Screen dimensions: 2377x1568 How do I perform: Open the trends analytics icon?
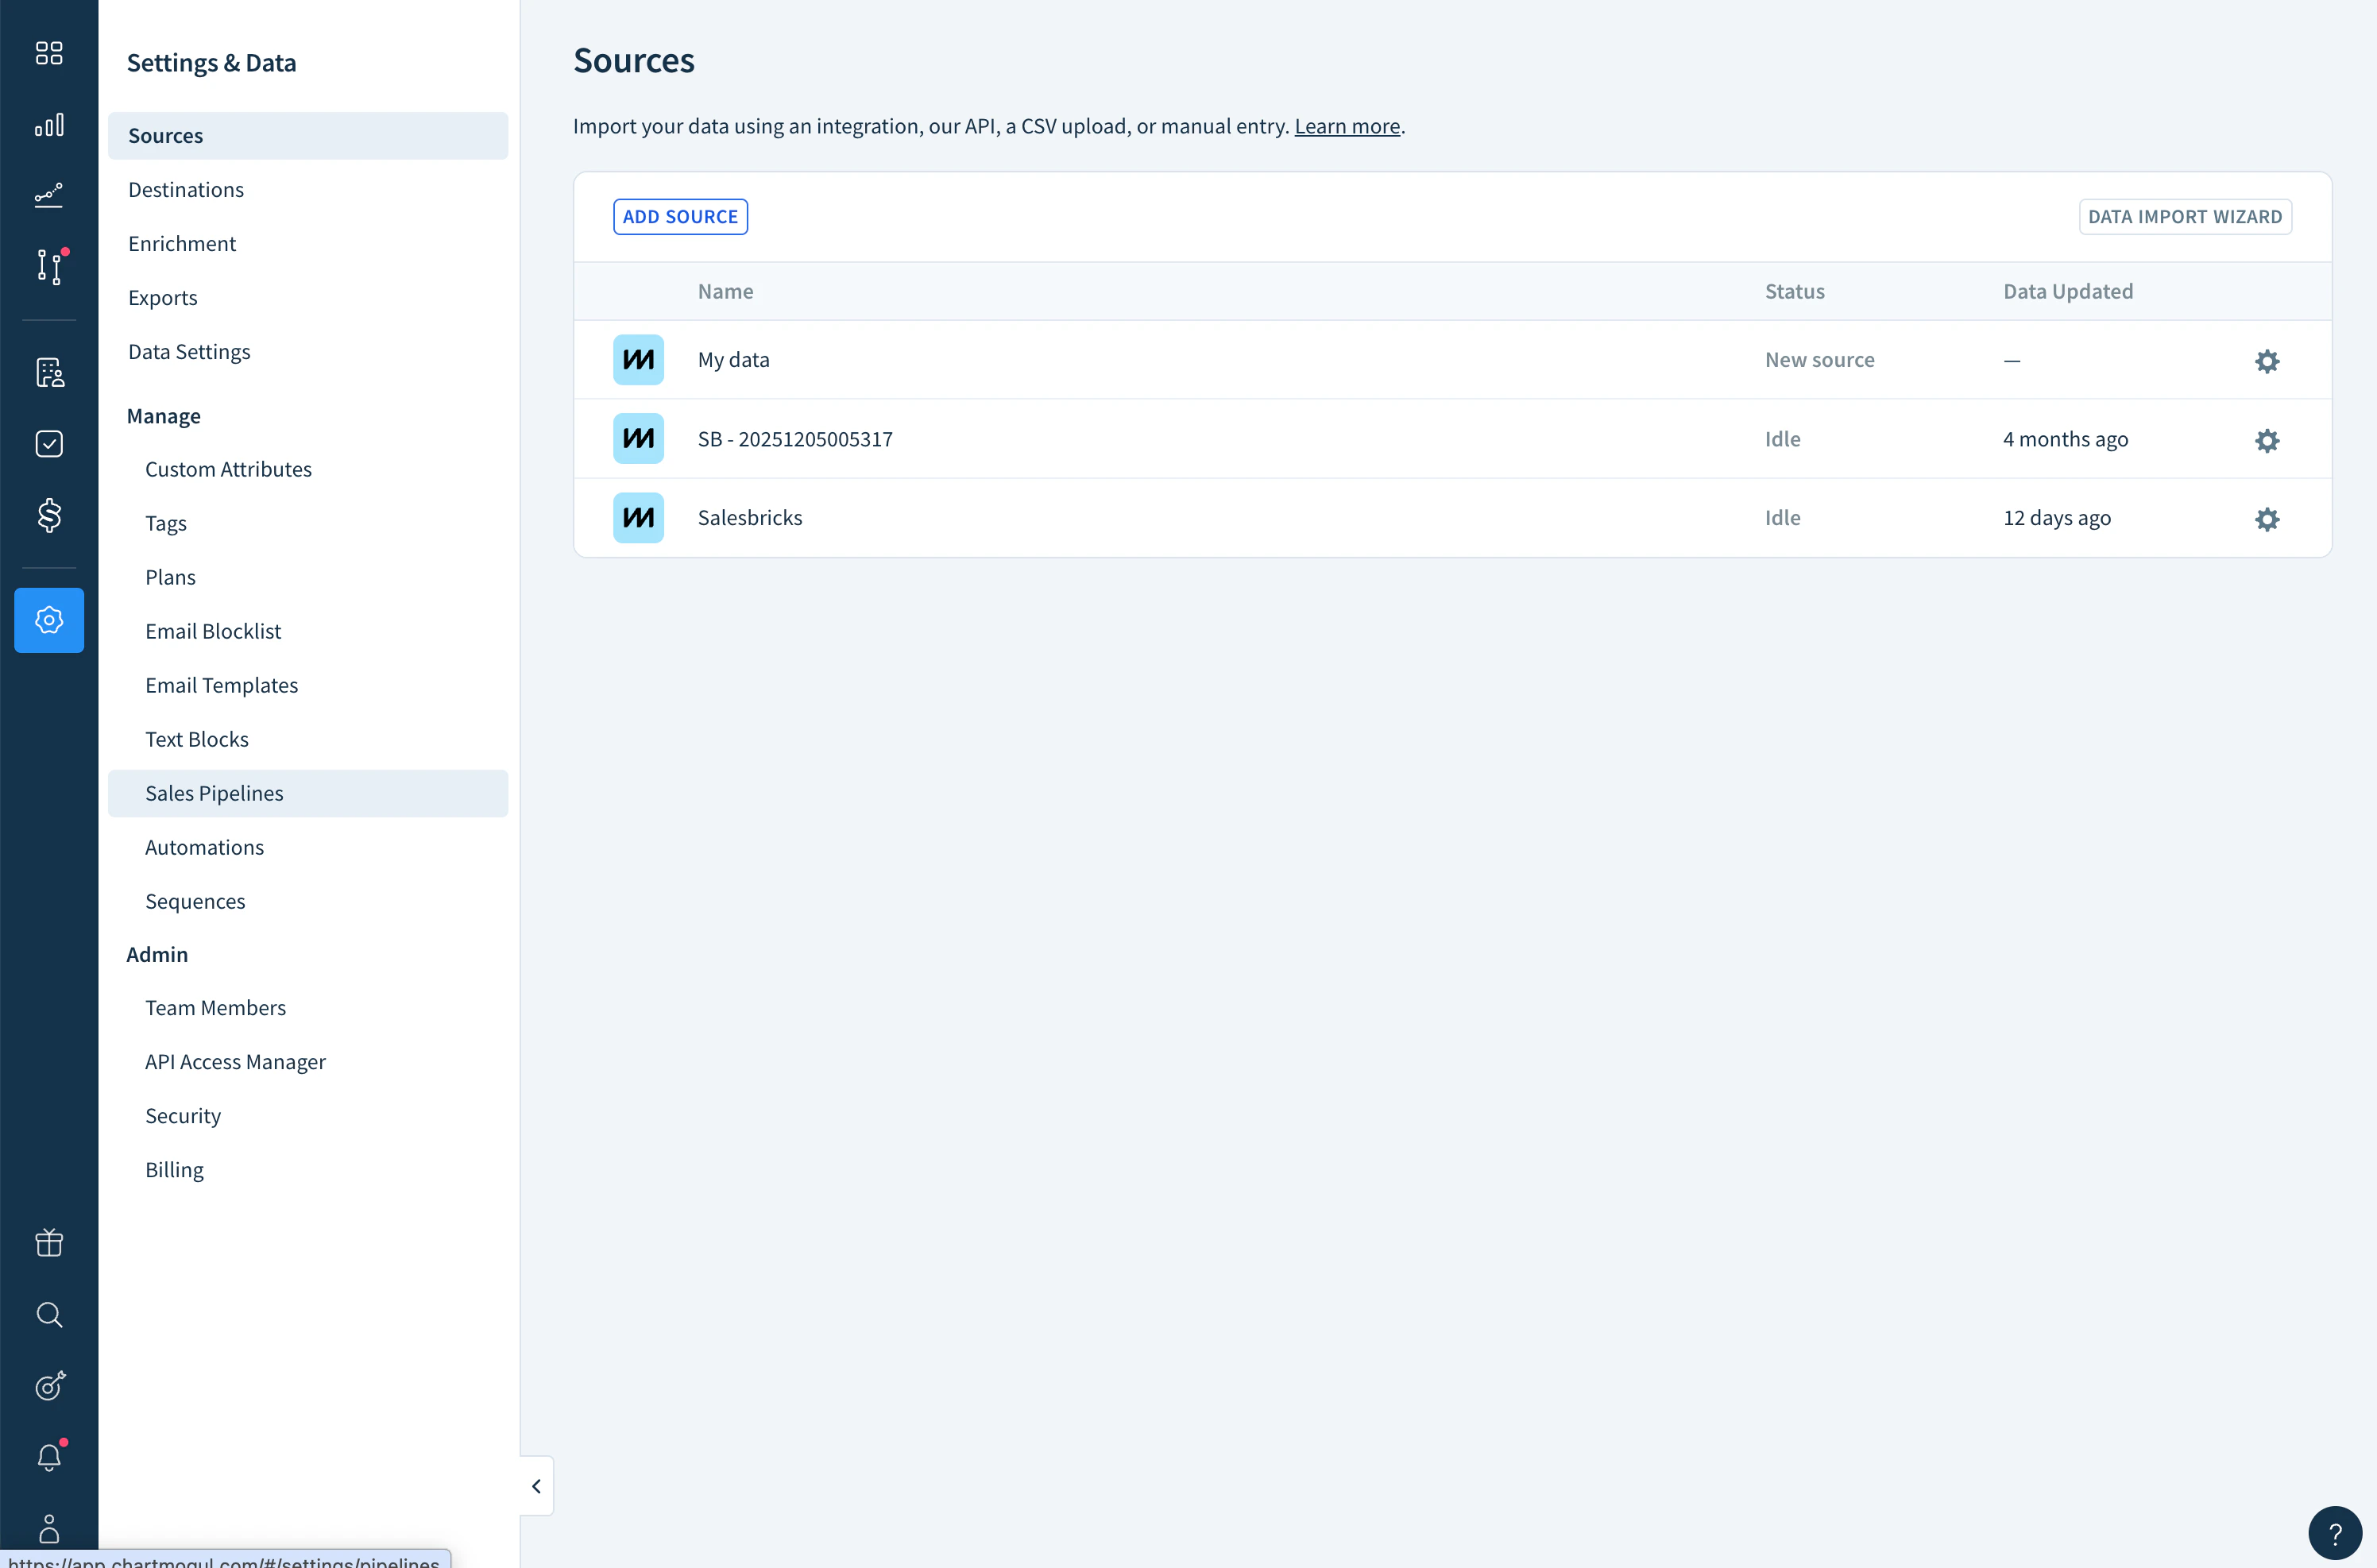point(48,195)
